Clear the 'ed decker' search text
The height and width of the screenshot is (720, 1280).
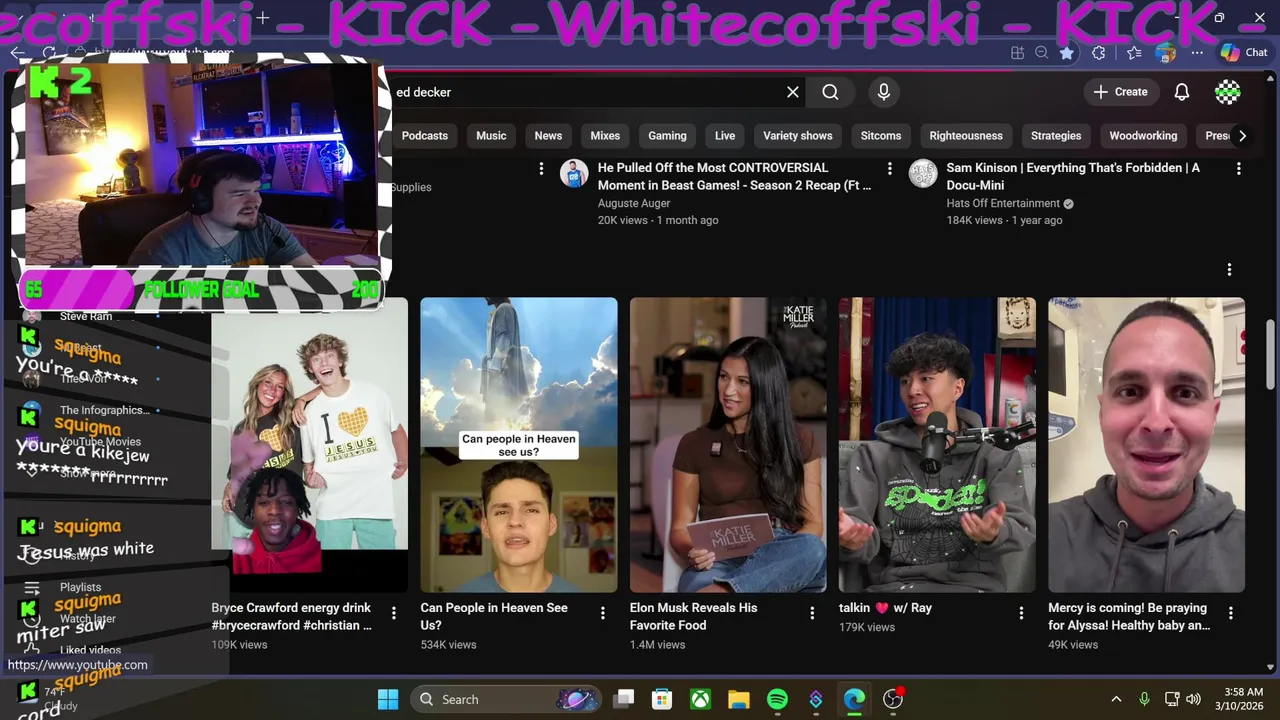[793, 92]
